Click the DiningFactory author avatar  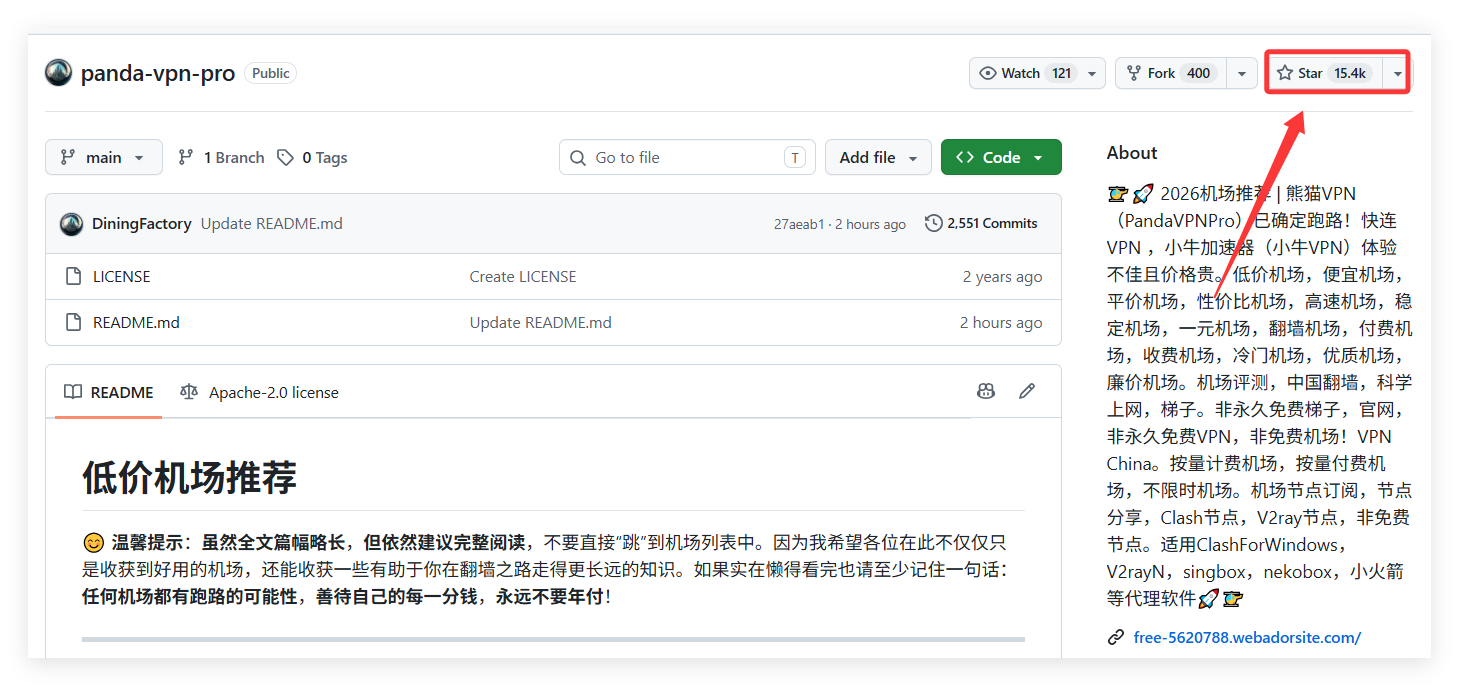(x=71, y=224)
